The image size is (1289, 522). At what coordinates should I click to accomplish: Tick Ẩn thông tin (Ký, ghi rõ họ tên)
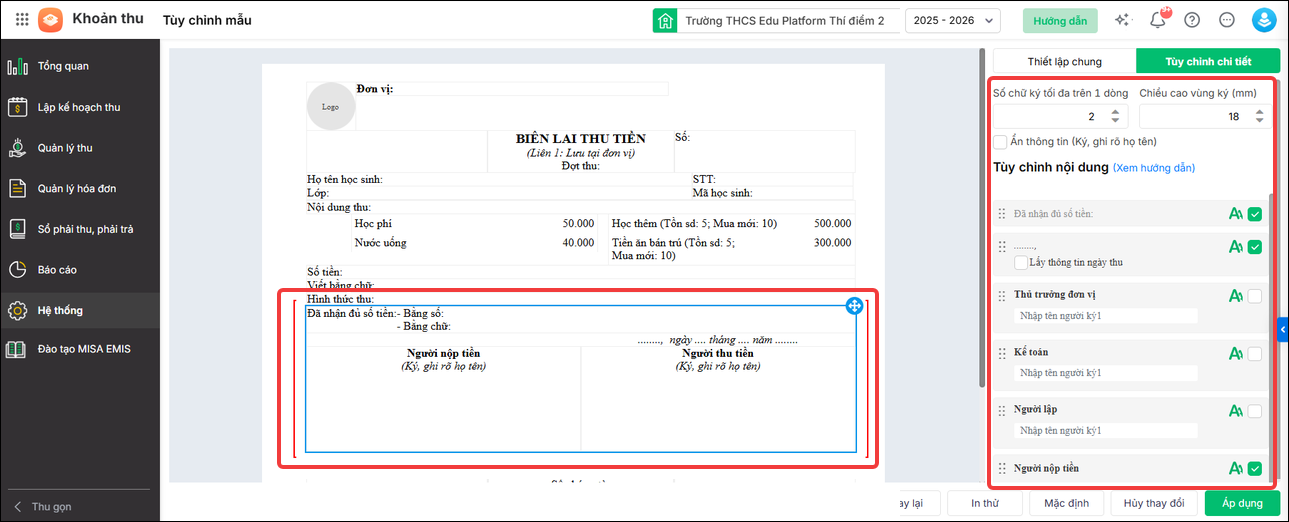click(1000, 142)
